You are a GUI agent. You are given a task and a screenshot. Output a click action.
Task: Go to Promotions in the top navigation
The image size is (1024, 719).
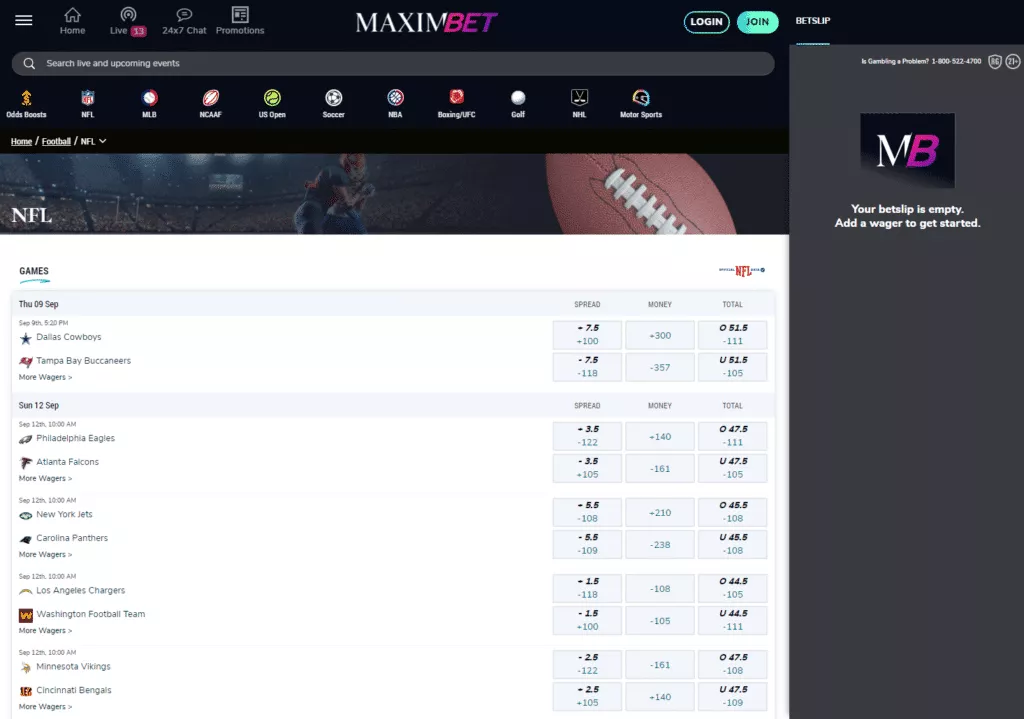[240, 21]
